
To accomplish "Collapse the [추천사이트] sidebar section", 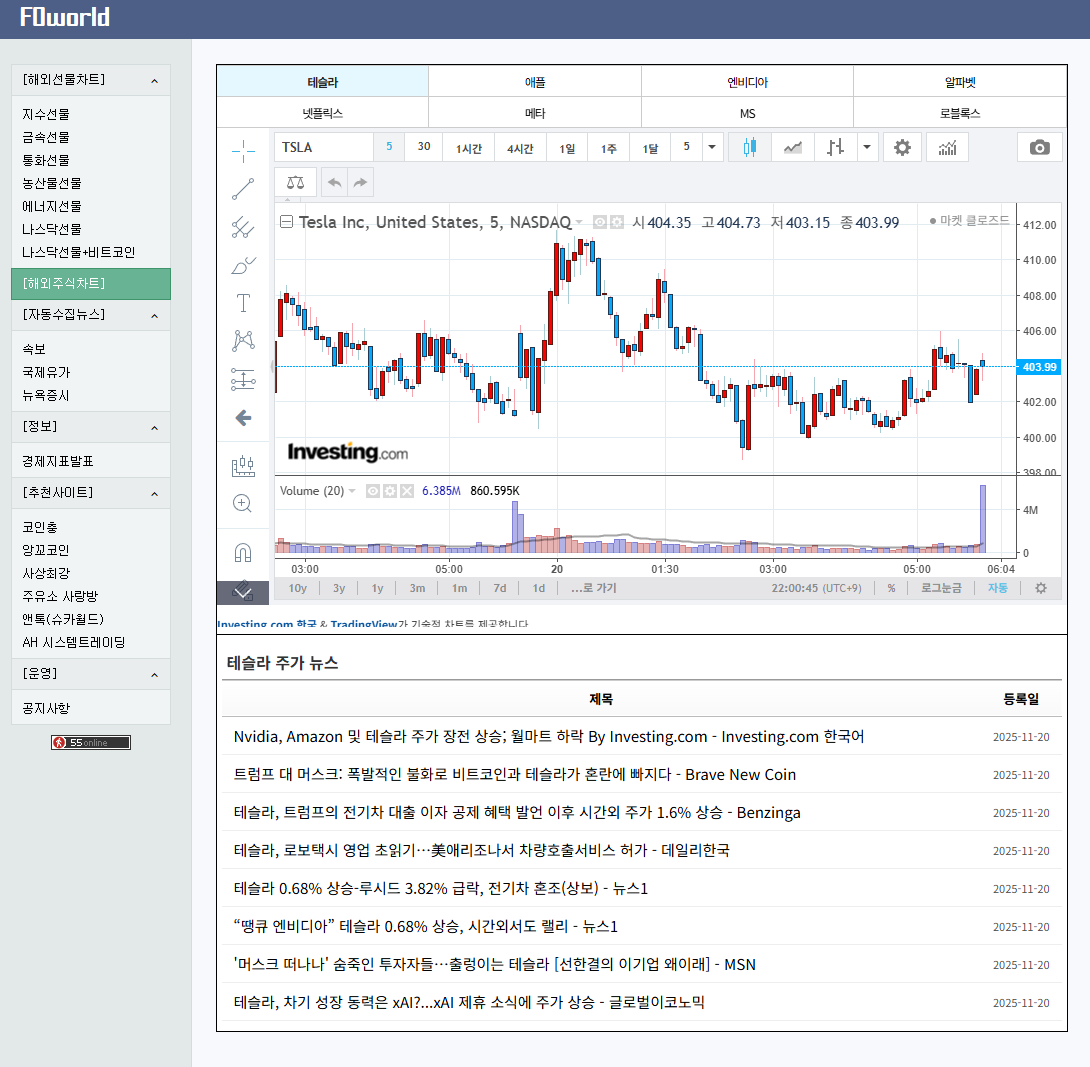I will point(91,493).
